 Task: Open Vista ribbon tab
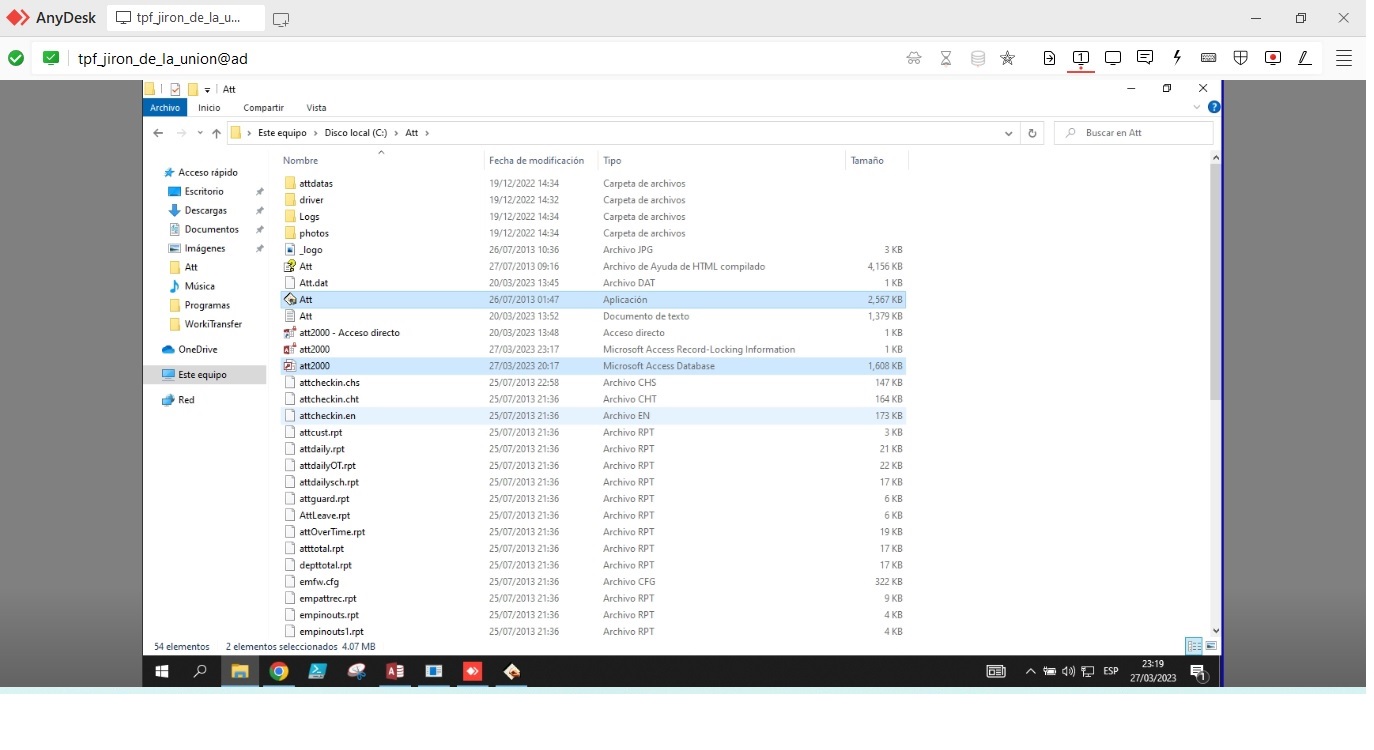tap(316, 107)
